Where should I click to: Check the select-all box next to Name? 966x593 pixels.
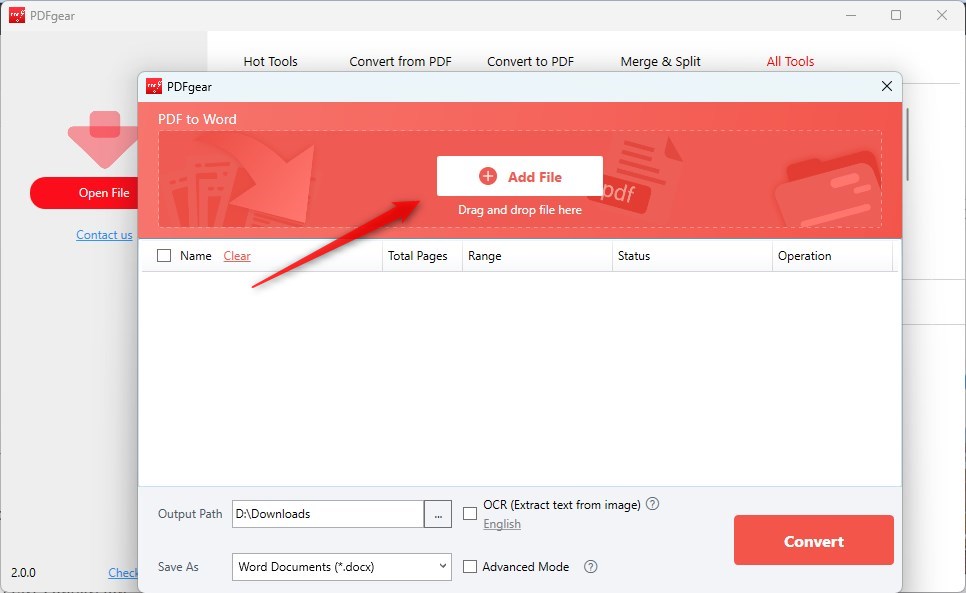coord(164,255)
